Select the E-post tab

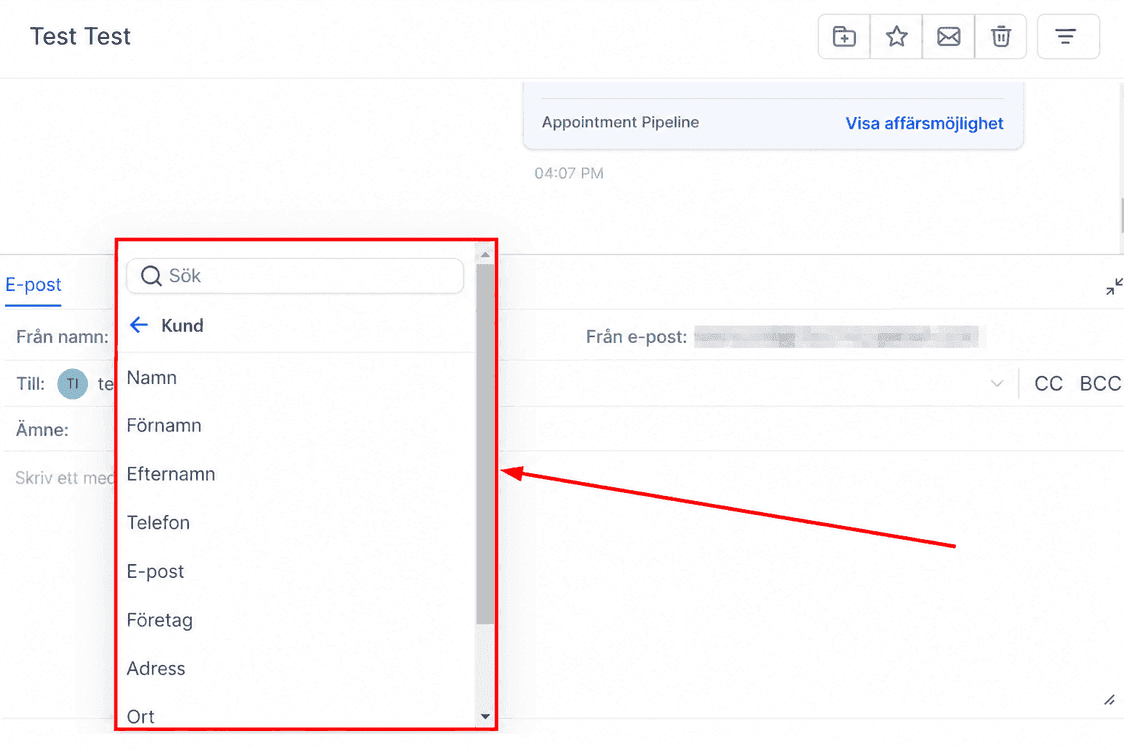[33, 285]
